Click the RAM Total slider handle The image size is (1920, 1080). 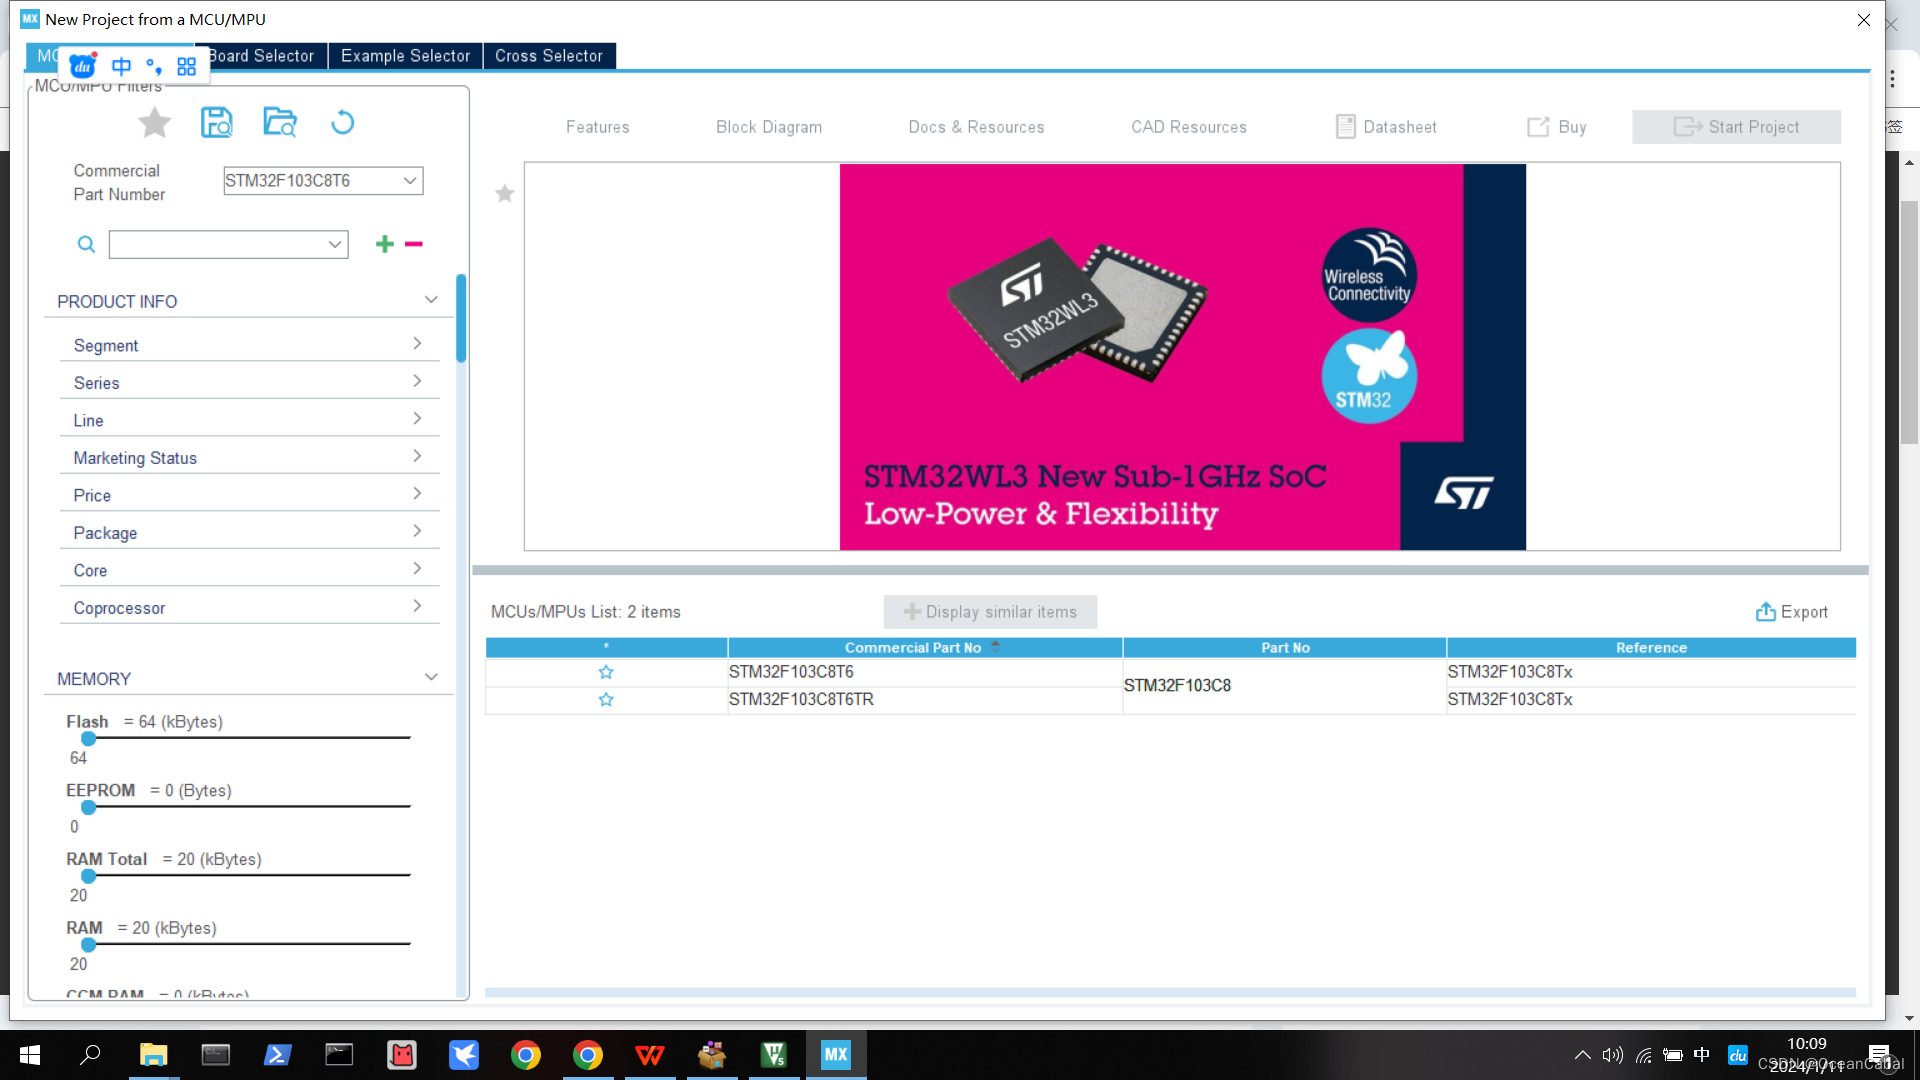pos(89,876)
